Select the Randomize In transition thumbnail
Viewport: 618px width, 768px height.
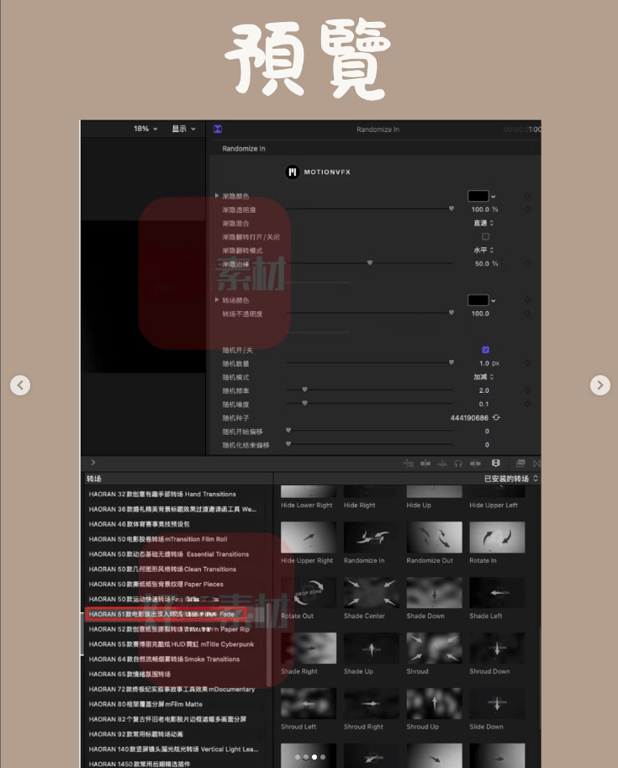click(x=371, y=537)
